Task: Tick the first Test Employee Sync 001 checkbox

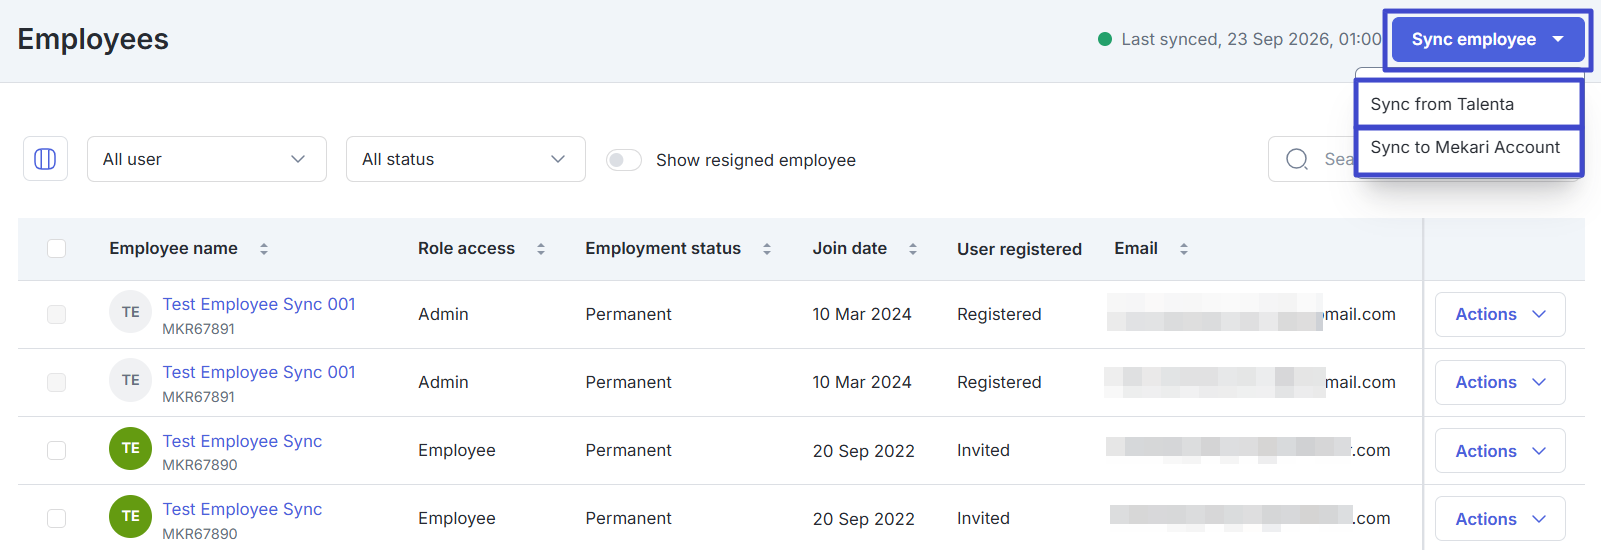Action: [x=57, y=314]
